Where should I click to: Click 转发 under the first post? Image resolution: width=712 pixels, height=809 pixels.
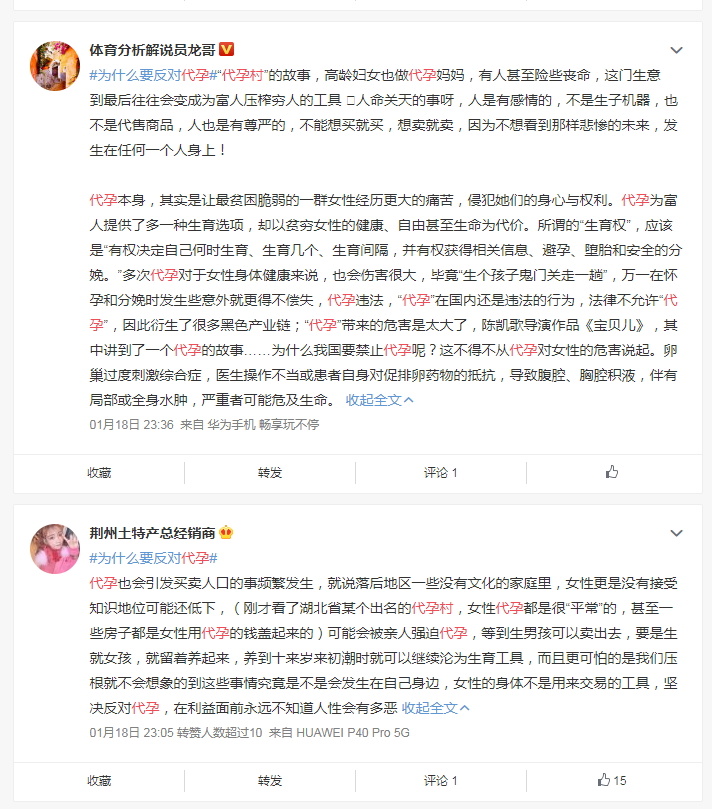pos(270,473)
